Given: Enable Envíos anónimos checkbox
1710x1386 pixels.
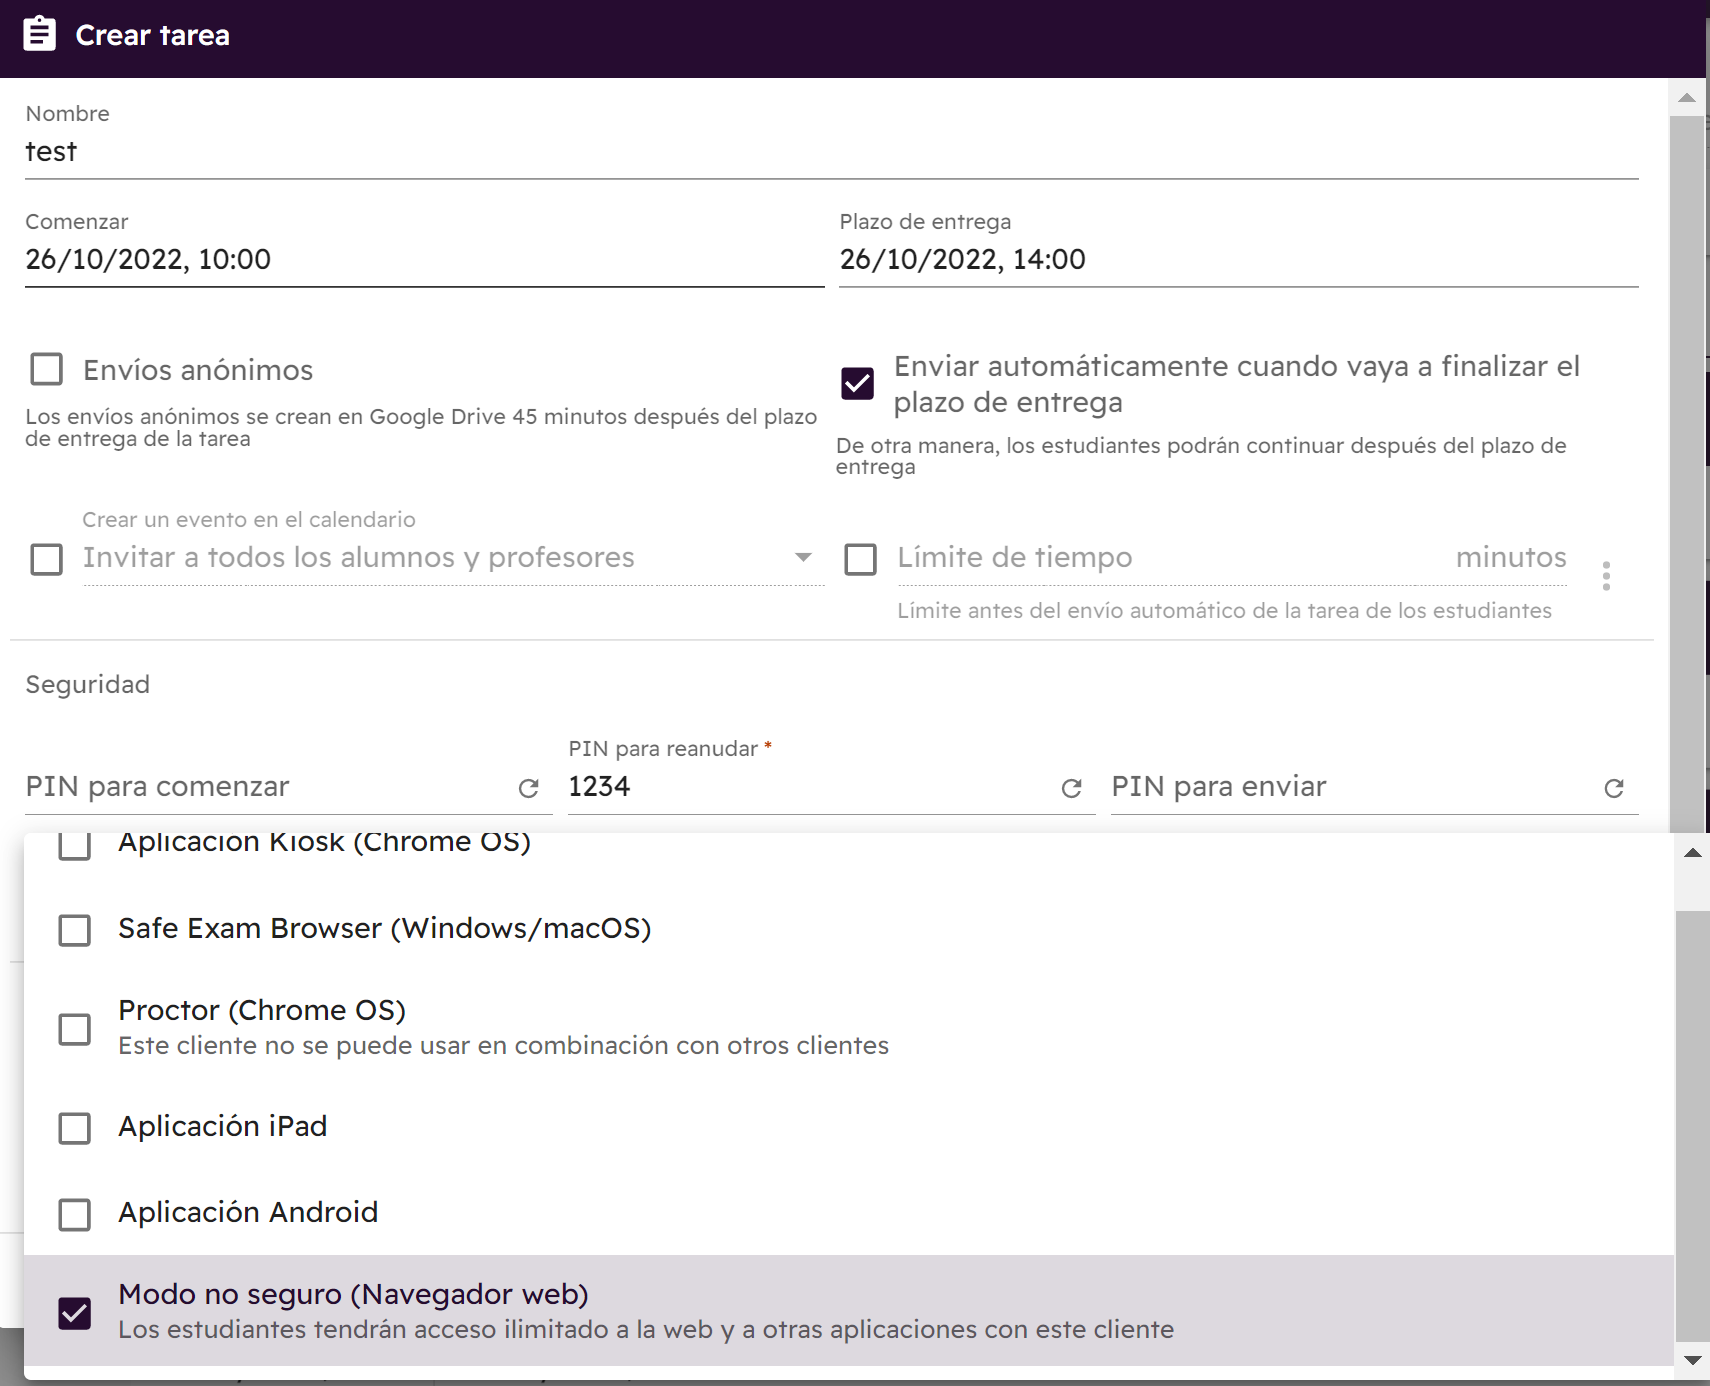Looking at the screenshot, I should click(47, 369).
